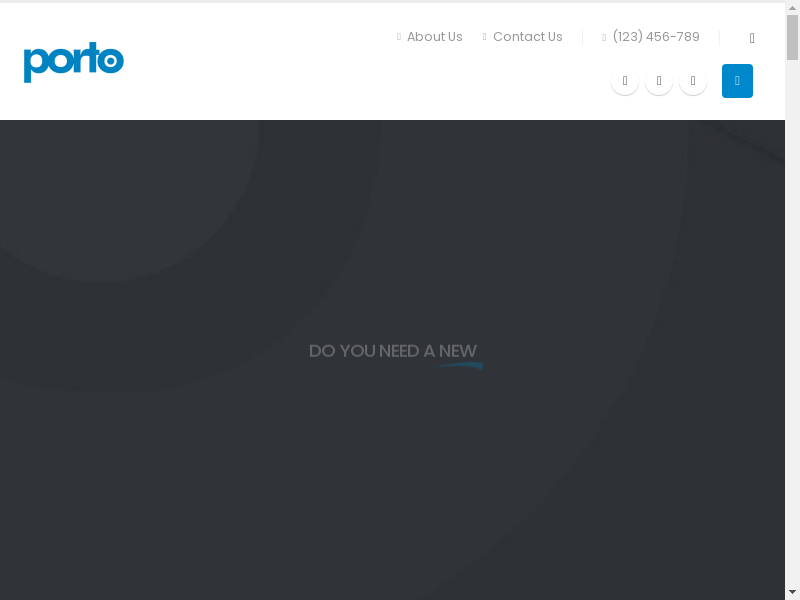Open search via top-right header icon
Viewport: 800px width, 600px height.
coord(752,38)
